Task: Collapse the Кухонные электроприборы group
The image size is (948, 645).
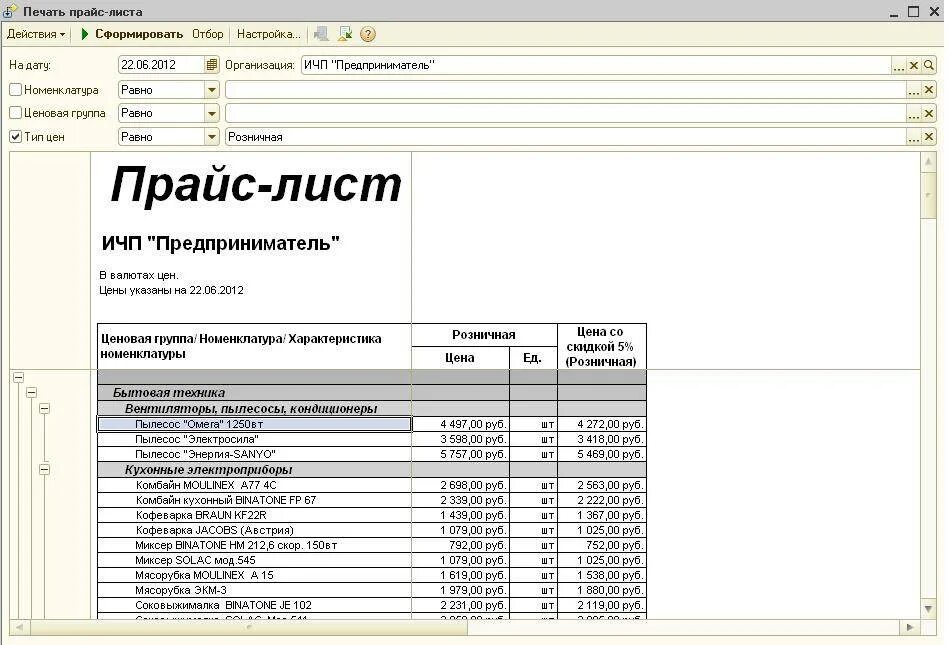Action: [44, 469]
